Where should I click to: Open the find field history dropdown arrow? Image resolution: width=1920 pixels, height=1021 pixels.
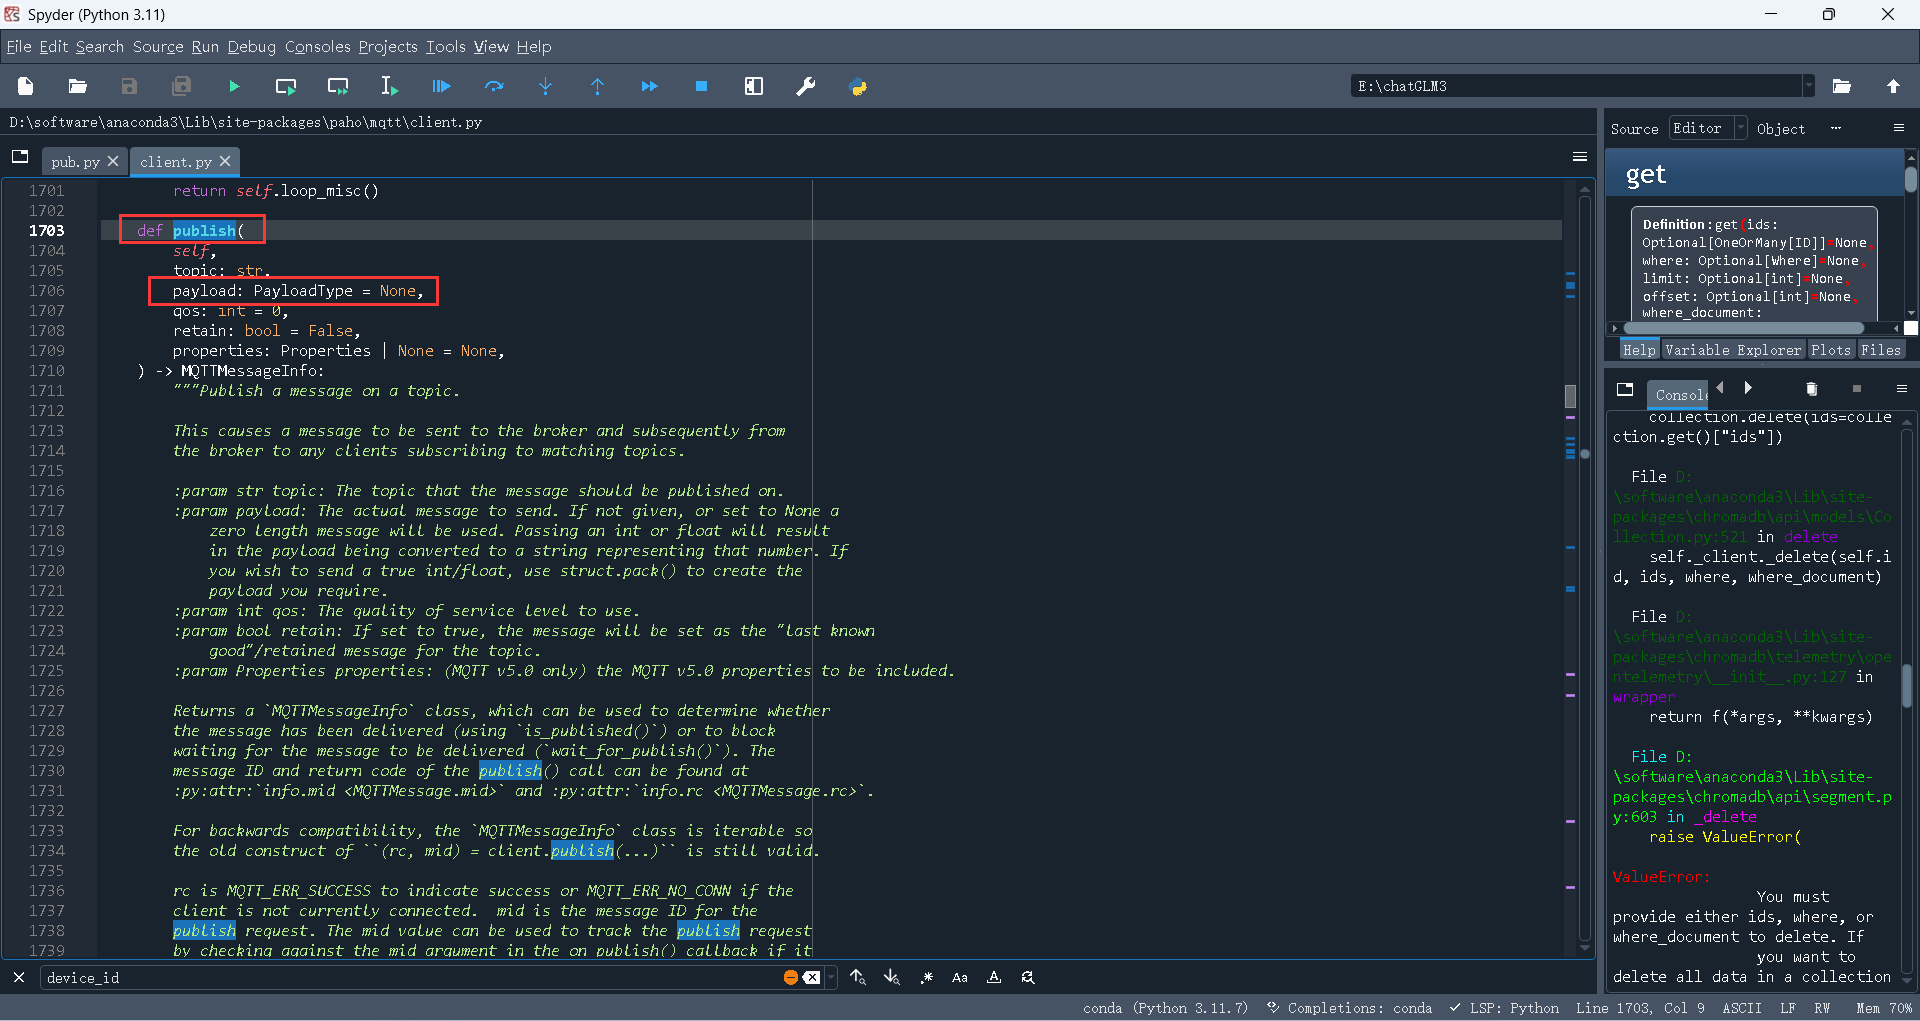832,978
